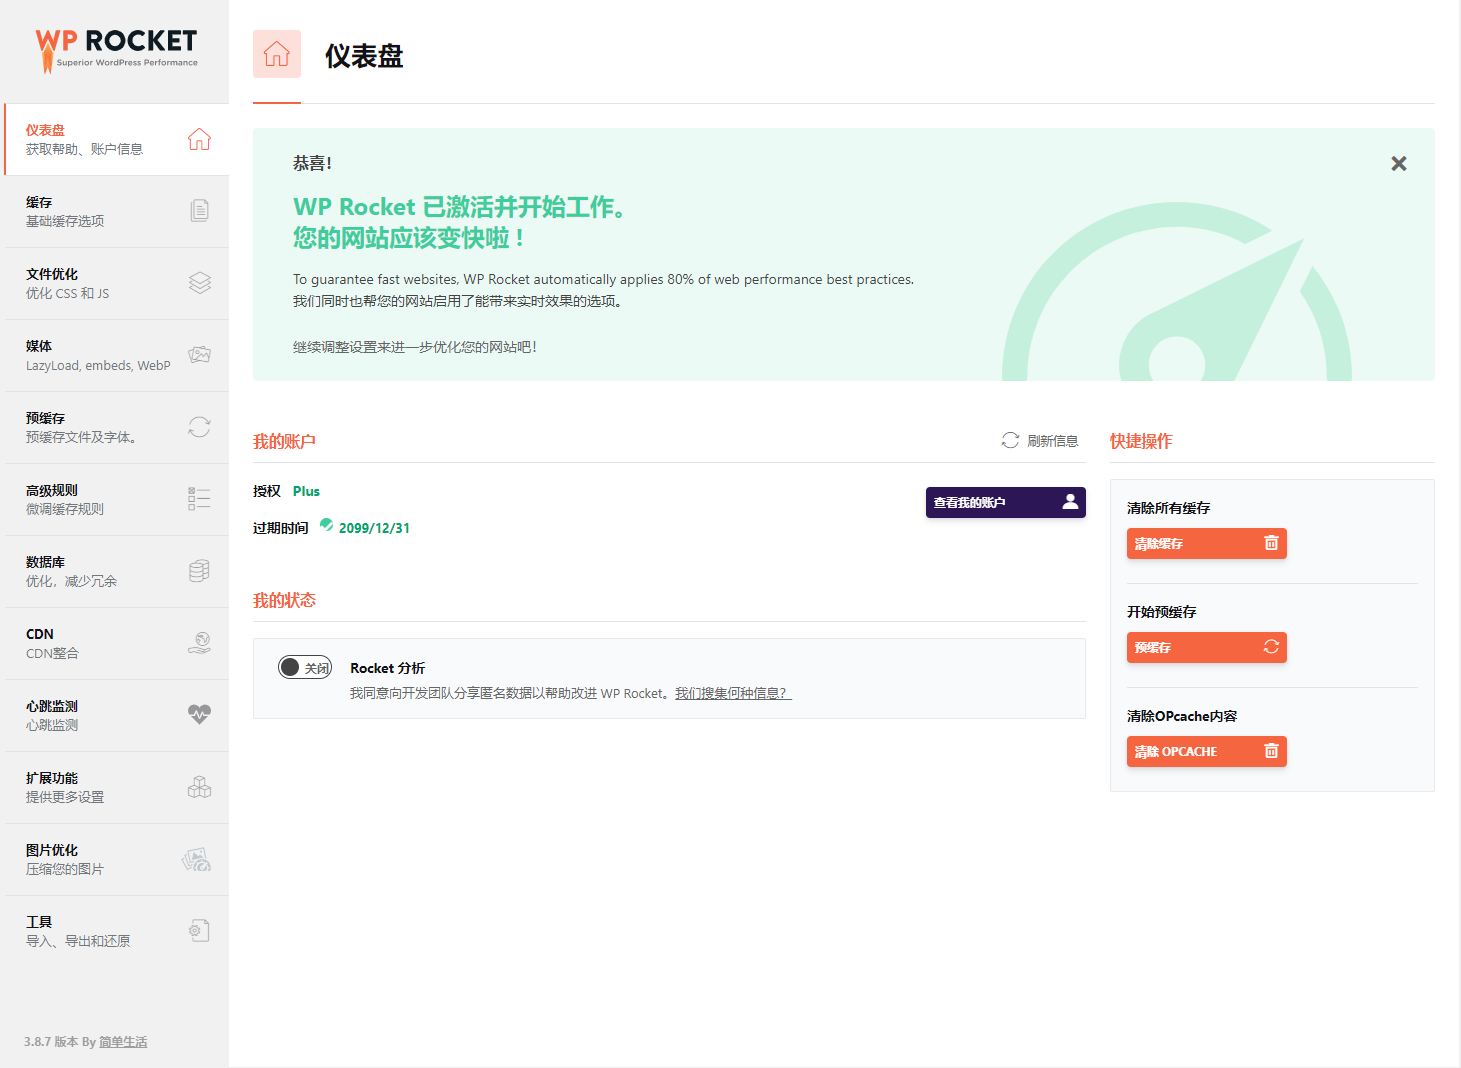The height and width of the screenshot is (1068, 1461).
Task: Click the refresh icon beside 刷新信息
Action: pos(1009,440)
